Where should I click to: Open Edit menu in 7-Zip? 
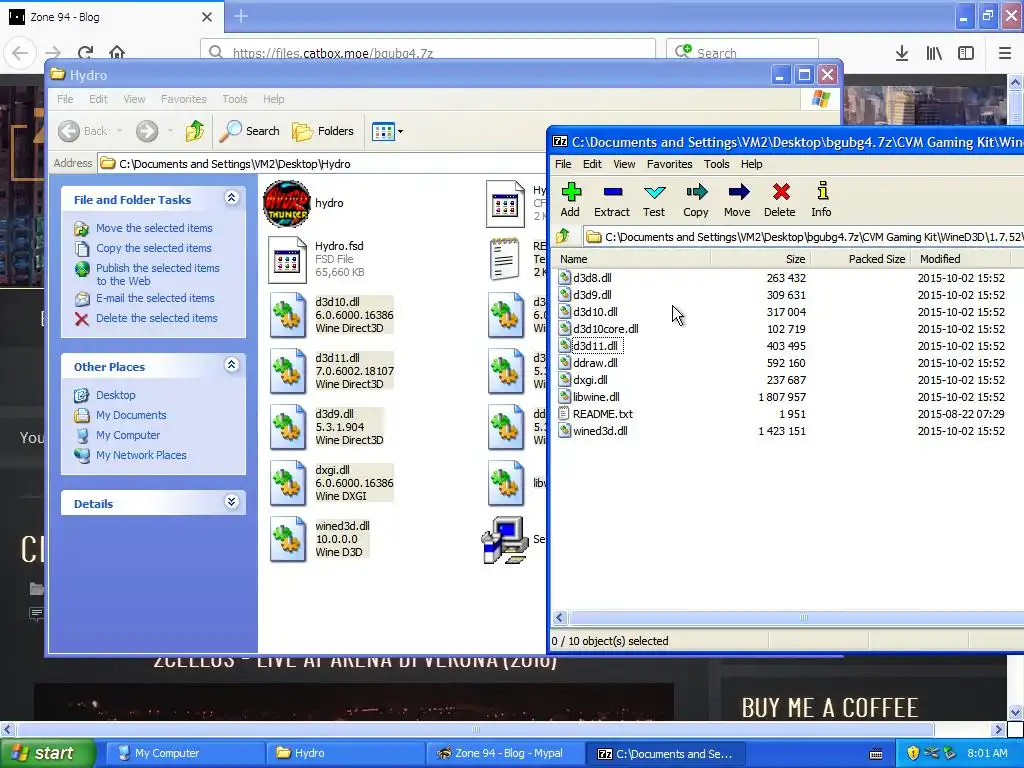(x=592, y=164)
